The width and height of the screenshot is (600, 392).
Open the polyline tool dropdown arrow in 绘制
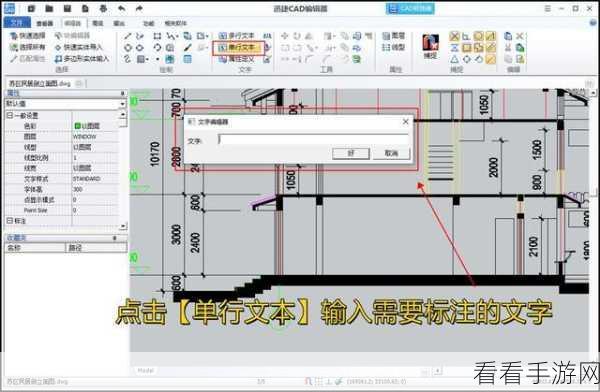176,37
